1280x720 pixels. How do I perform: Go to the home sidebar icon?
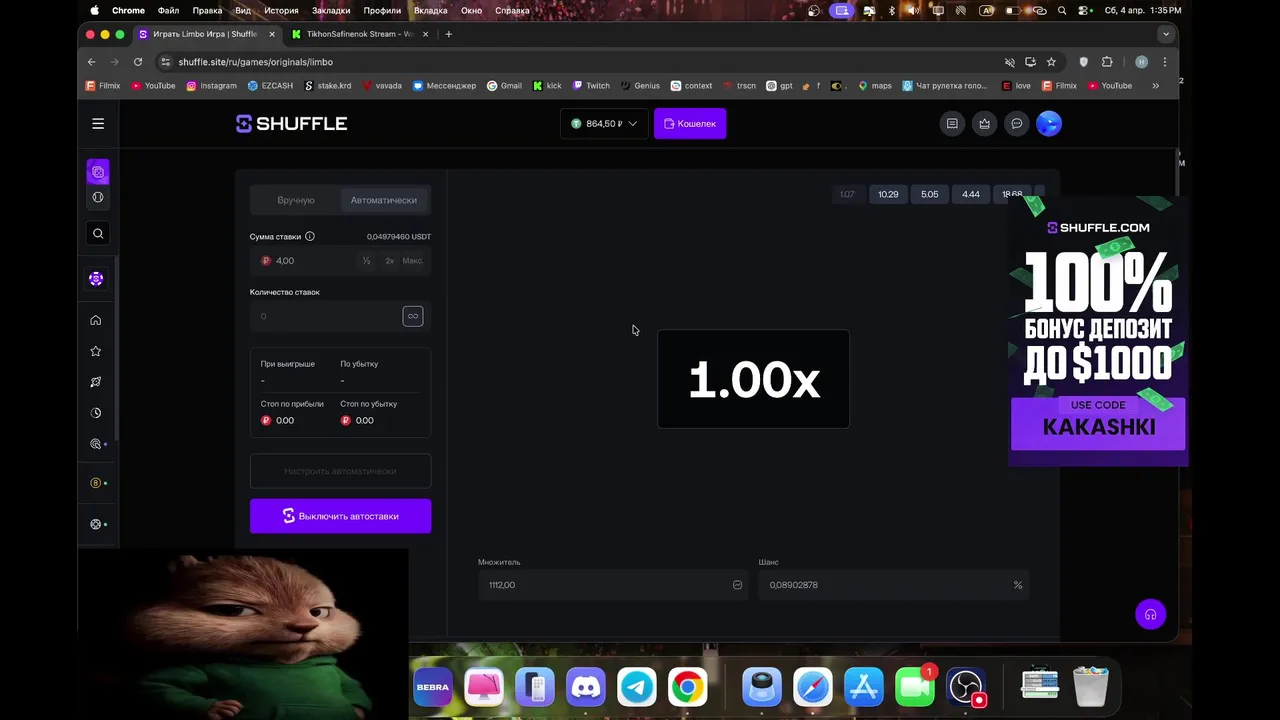coord(96,320)
